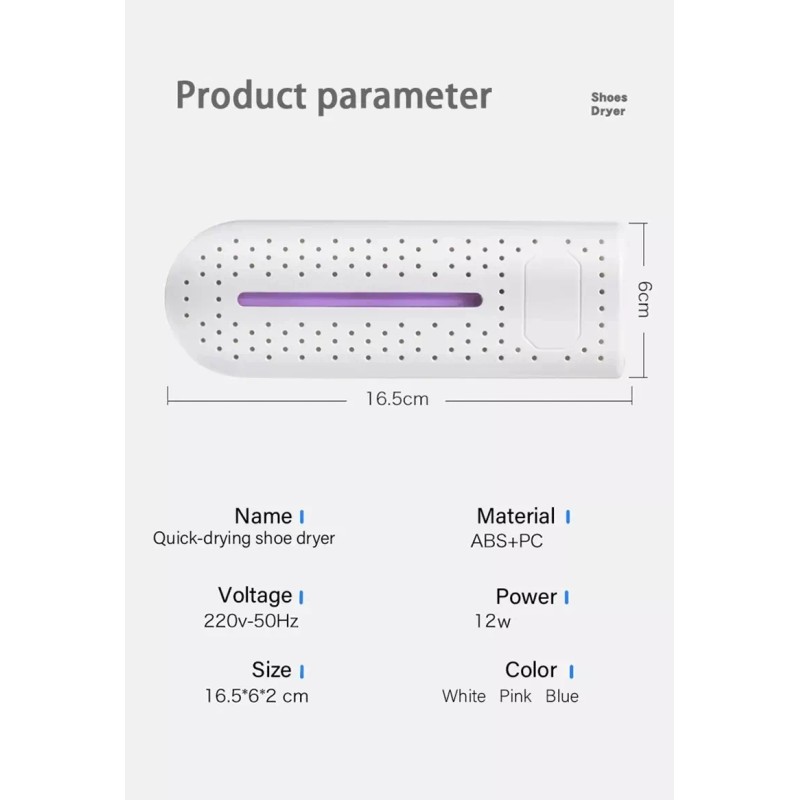Viewport: 800px width, 800px height.
Task: Click the 16.5cm width dimension label
Action: (396, 399)
